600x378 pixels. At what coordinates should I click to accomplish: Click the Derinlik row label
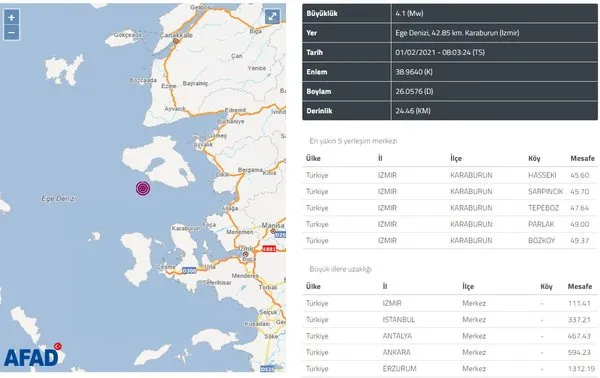coord(320,111)
